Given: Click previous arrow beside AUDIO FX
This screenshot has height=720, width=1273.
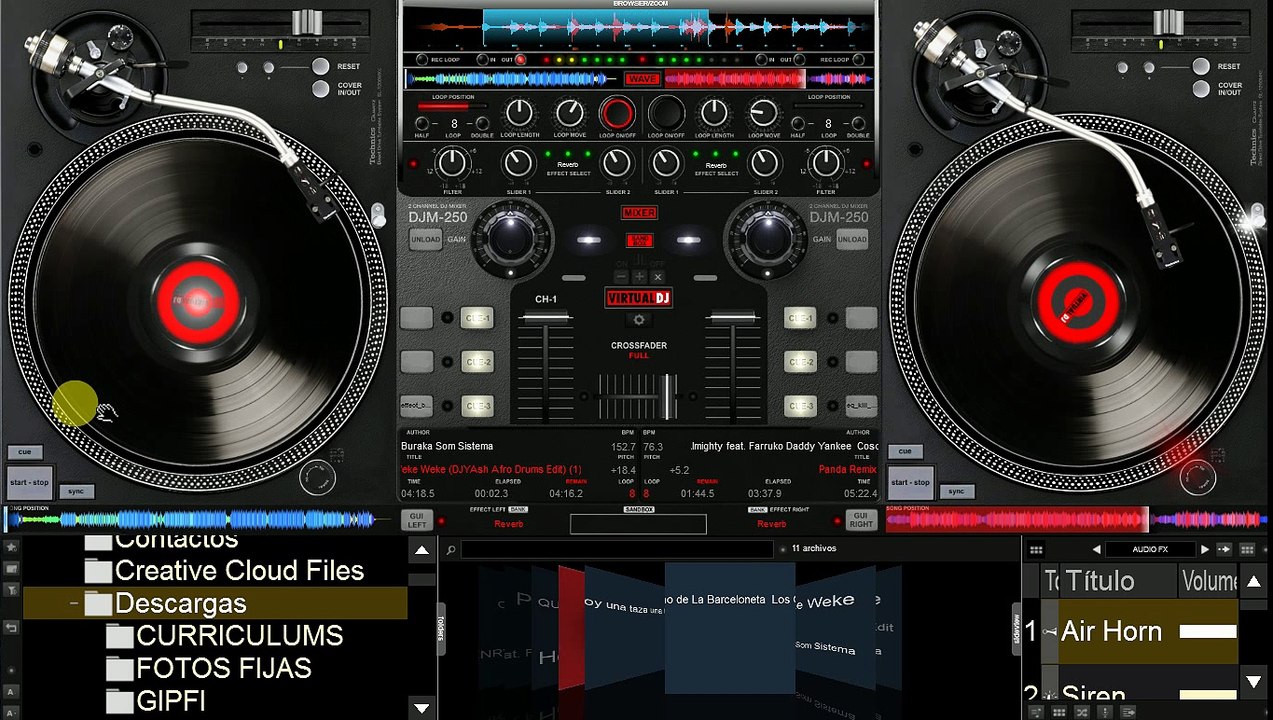Looking at the screenshot, I should coord(1096,550).
